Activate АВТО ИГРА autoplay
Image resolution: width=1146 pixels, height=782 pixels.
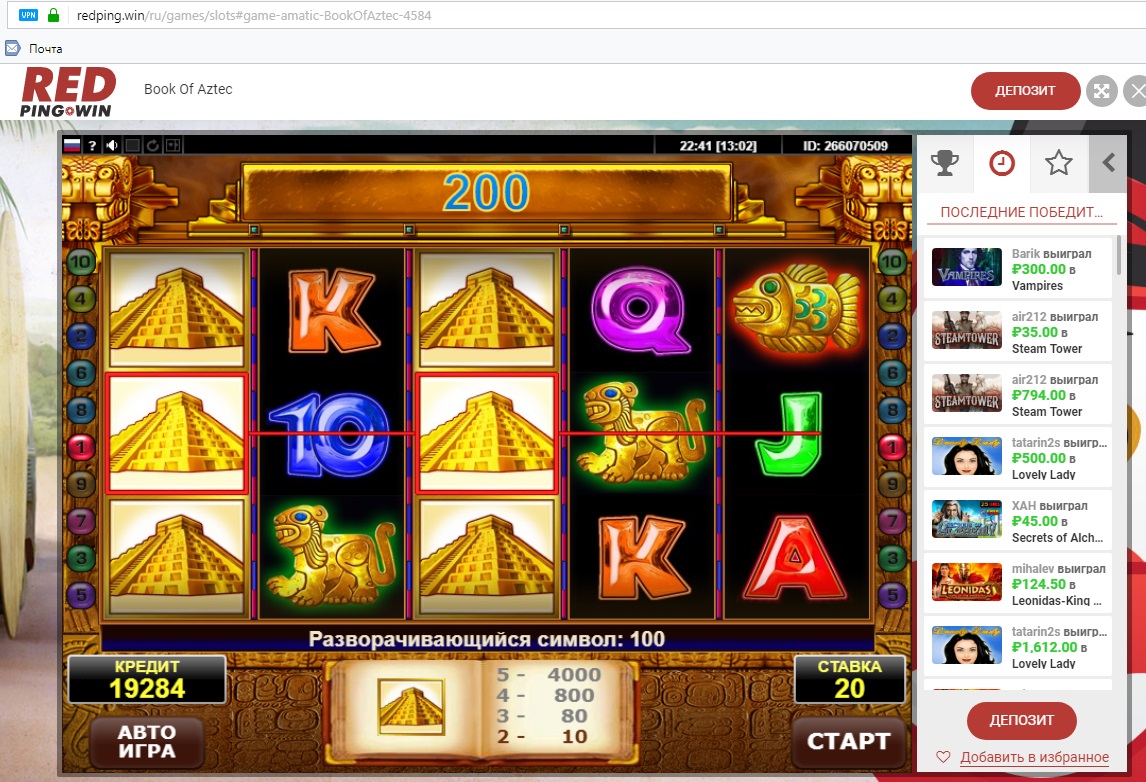click(x=147, y=742)
